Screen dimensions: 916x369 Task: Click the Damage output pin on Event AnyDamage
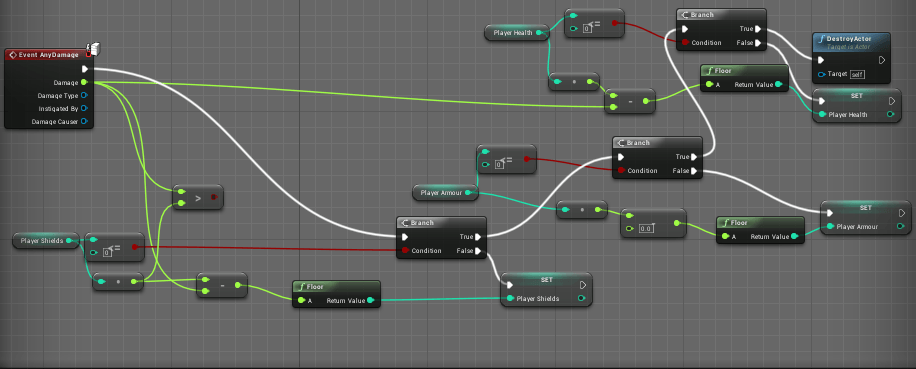pos(84,82)
